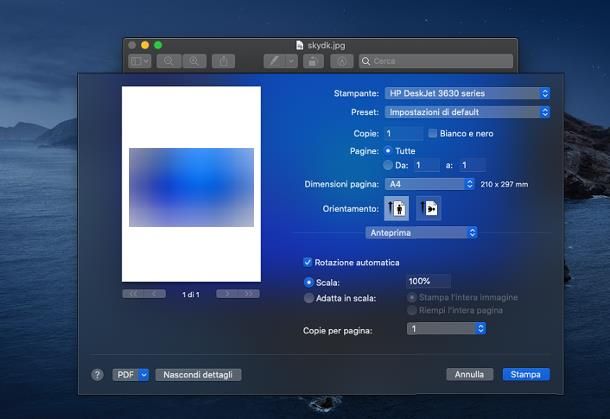This screenshot has width=610, height=419.
Task: Zoom in using the toolbar magnifier
Action: 194,61
